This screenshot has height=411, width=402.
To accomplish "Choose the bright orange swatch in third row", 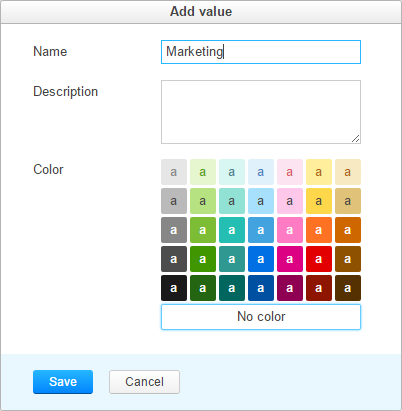I will coord(319,230).
